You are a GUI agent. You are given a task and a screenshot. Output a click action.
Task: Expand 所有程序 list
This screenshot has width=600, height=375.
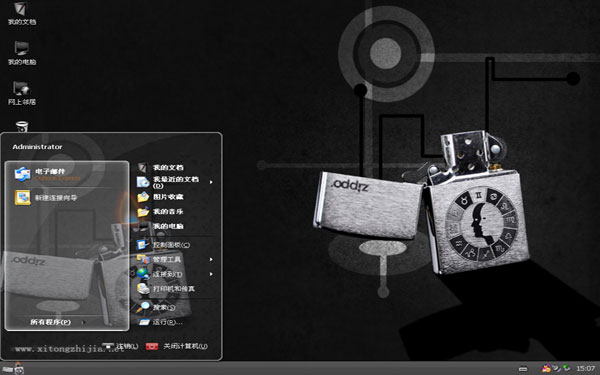click(57, 322)
